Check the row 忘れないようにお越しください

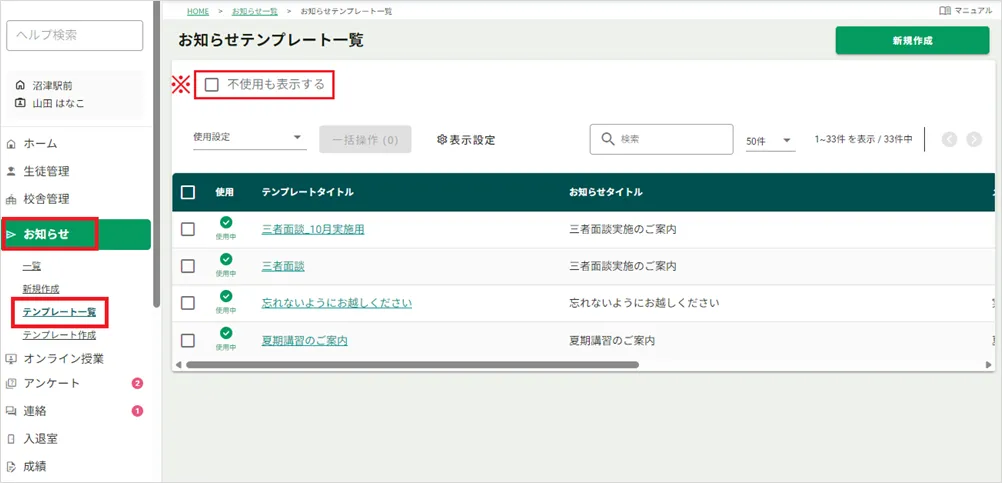coord(188,303)
